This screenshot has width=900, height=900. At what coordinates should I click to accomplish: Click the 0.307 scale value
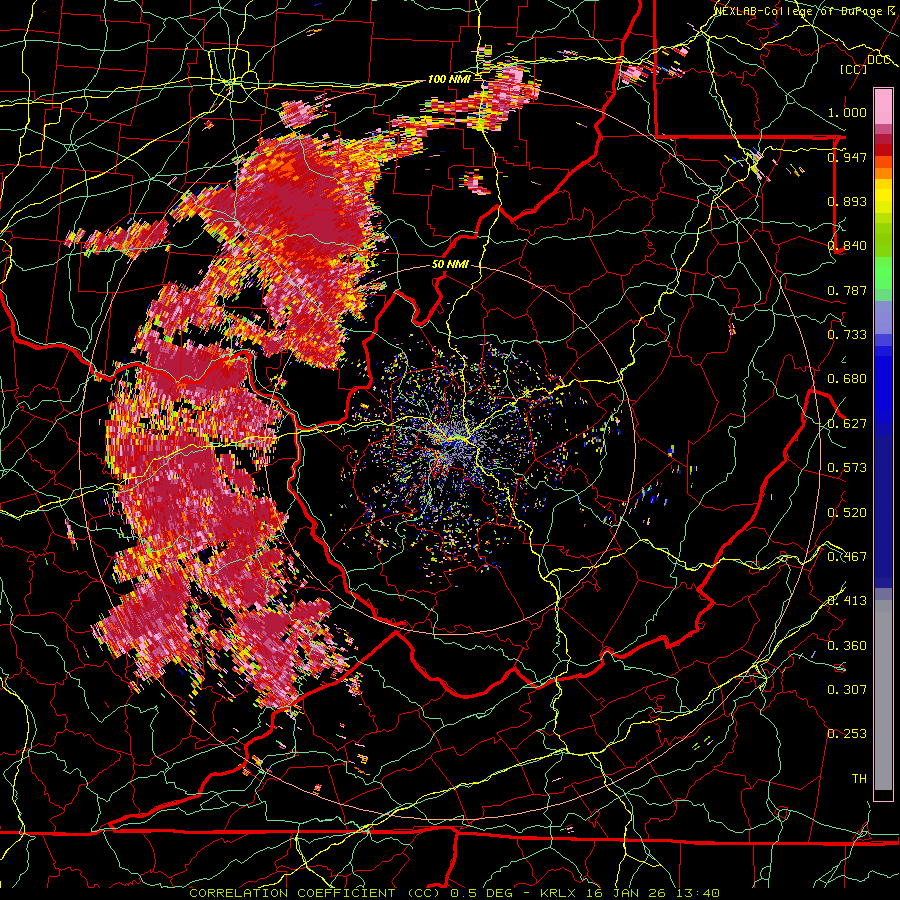(847, 690)
